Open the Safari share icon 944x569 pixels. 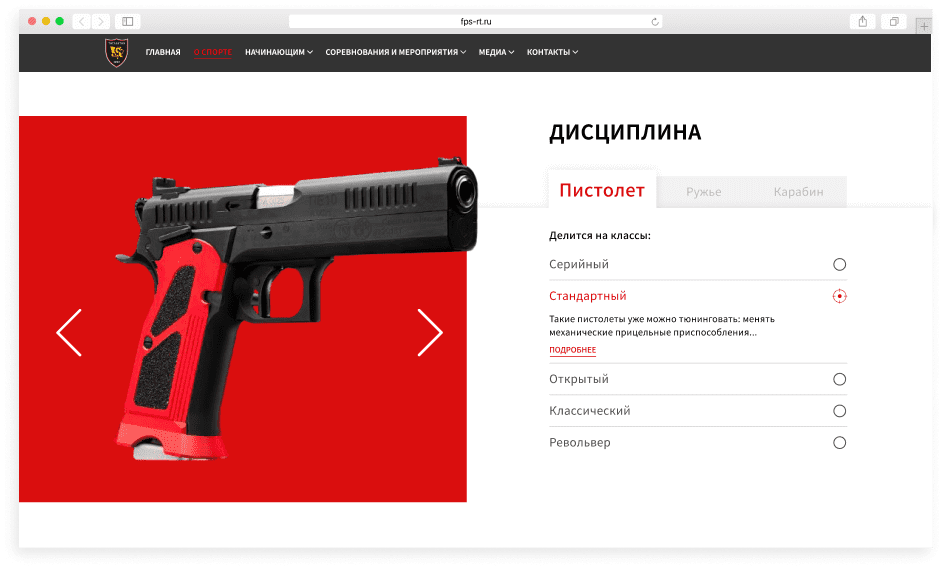tap(863, 22)
